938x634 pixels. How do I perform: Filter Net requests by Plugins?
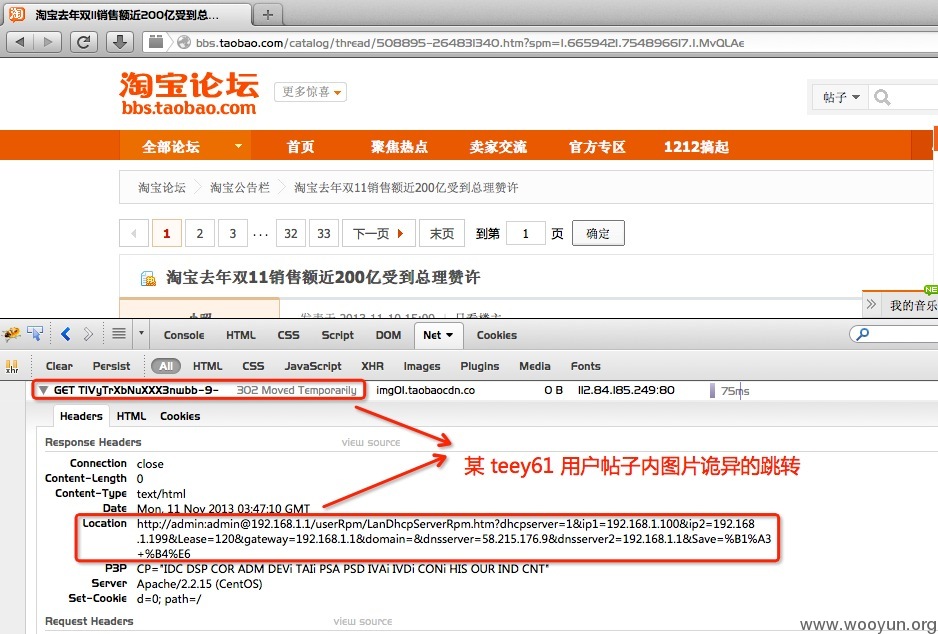click(480, 366)
